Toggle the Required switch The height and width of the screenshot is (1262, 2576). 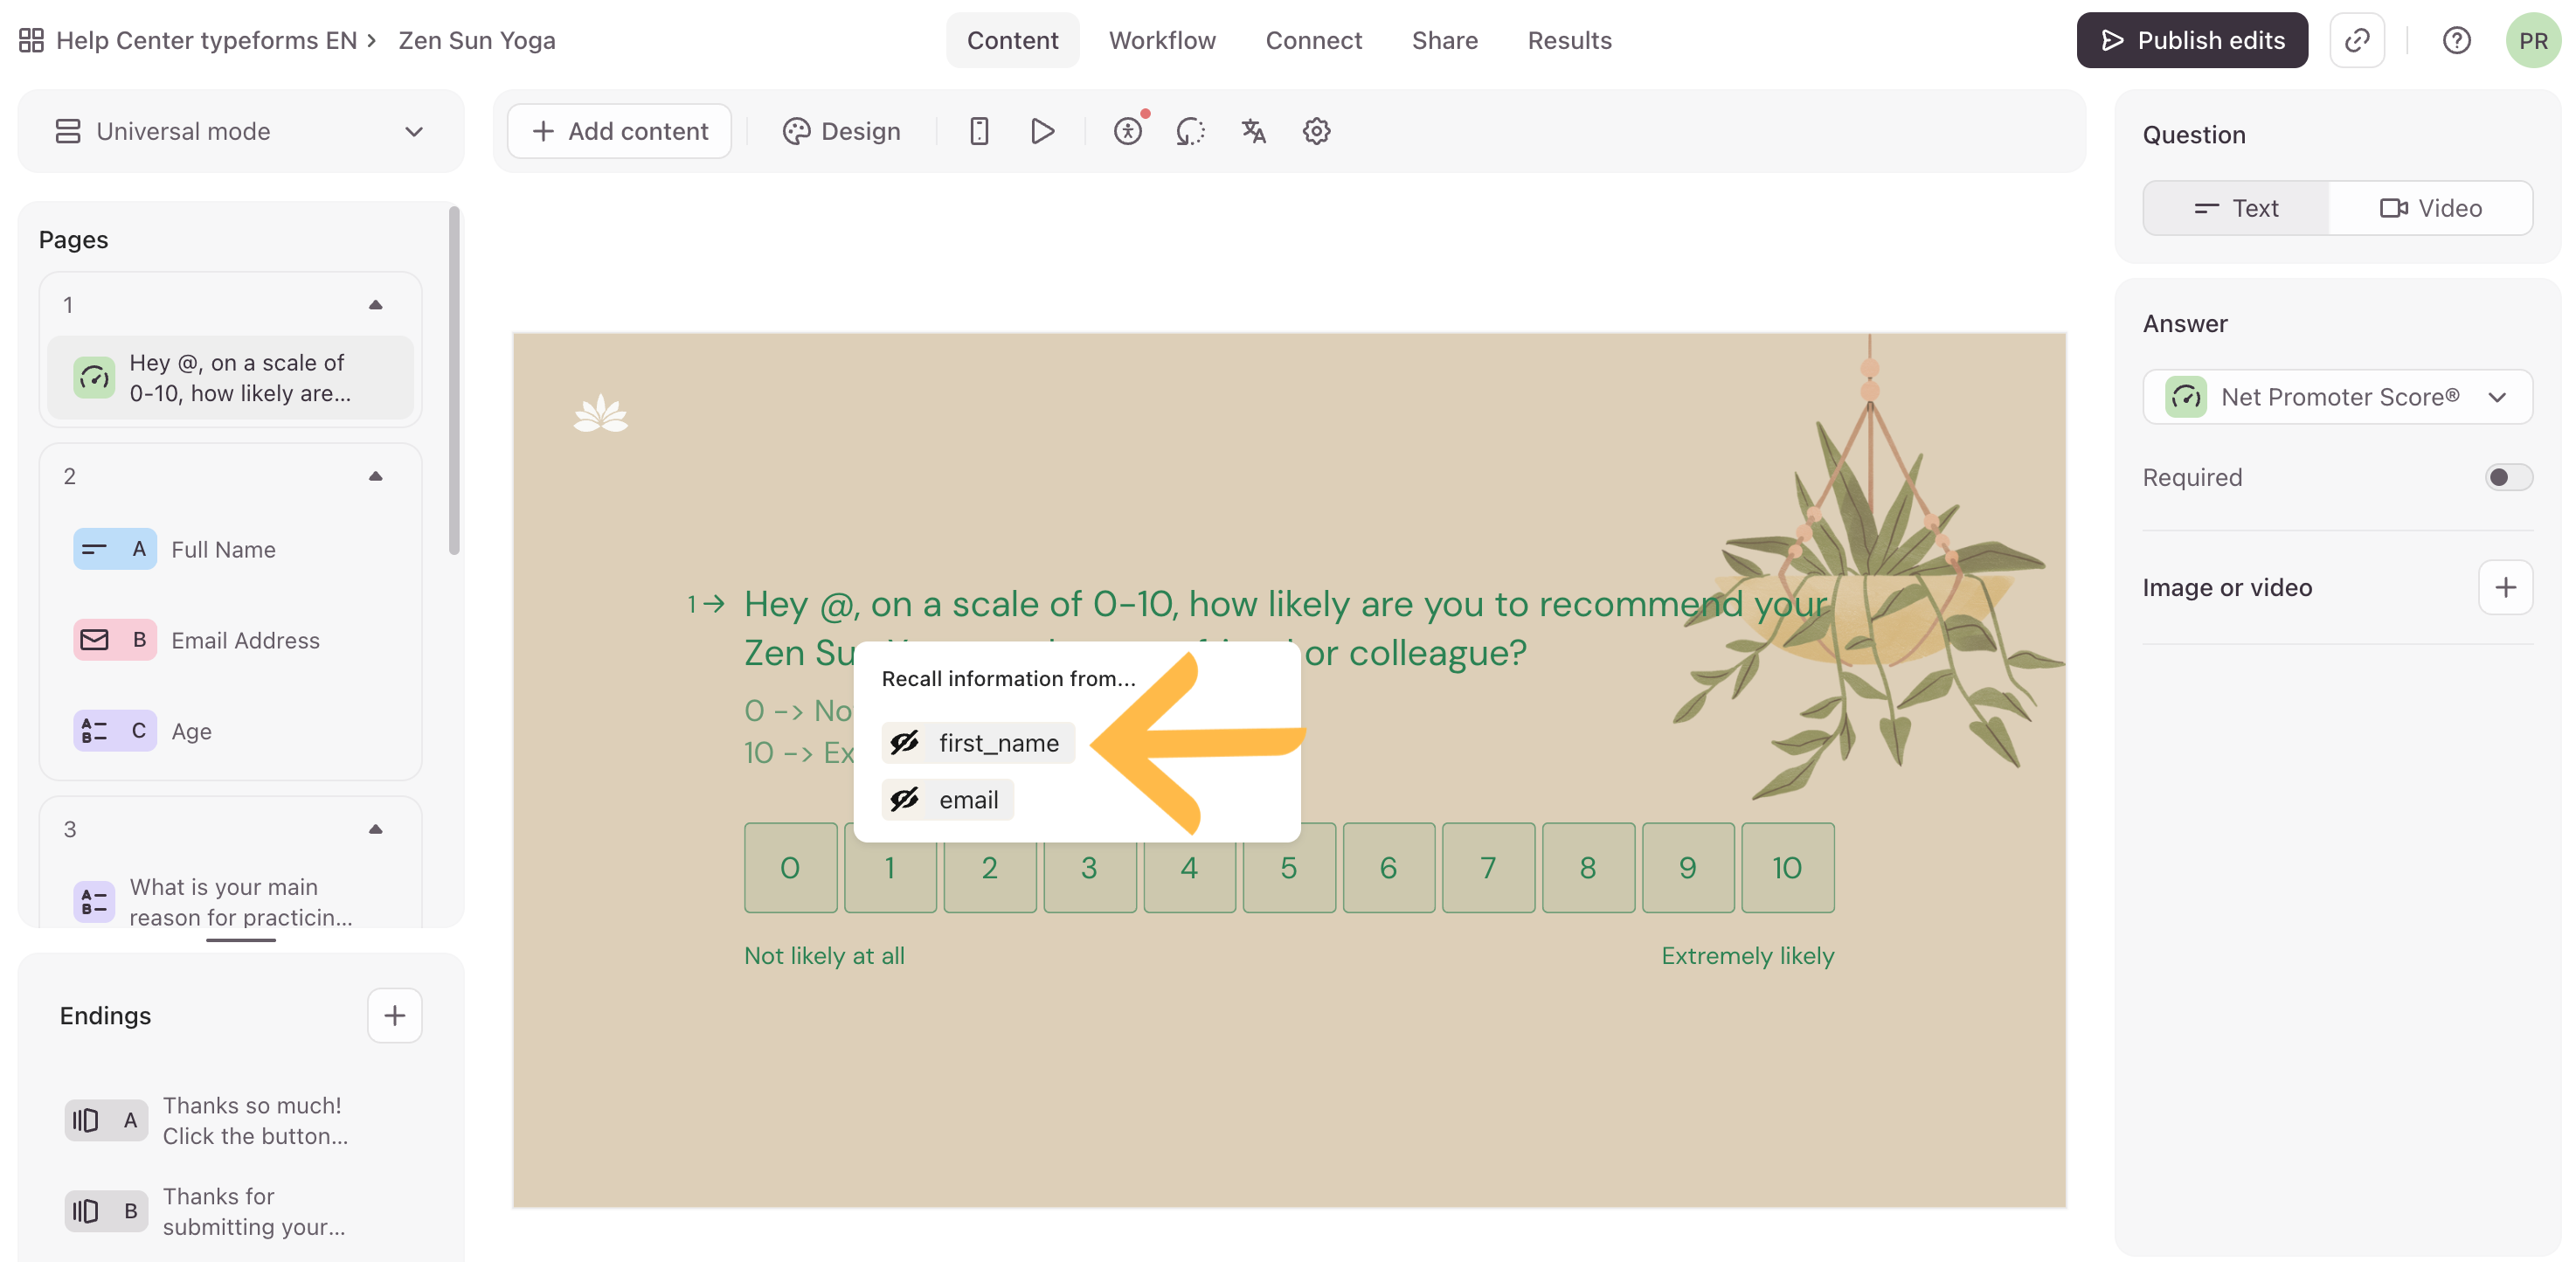[2507, 477]
